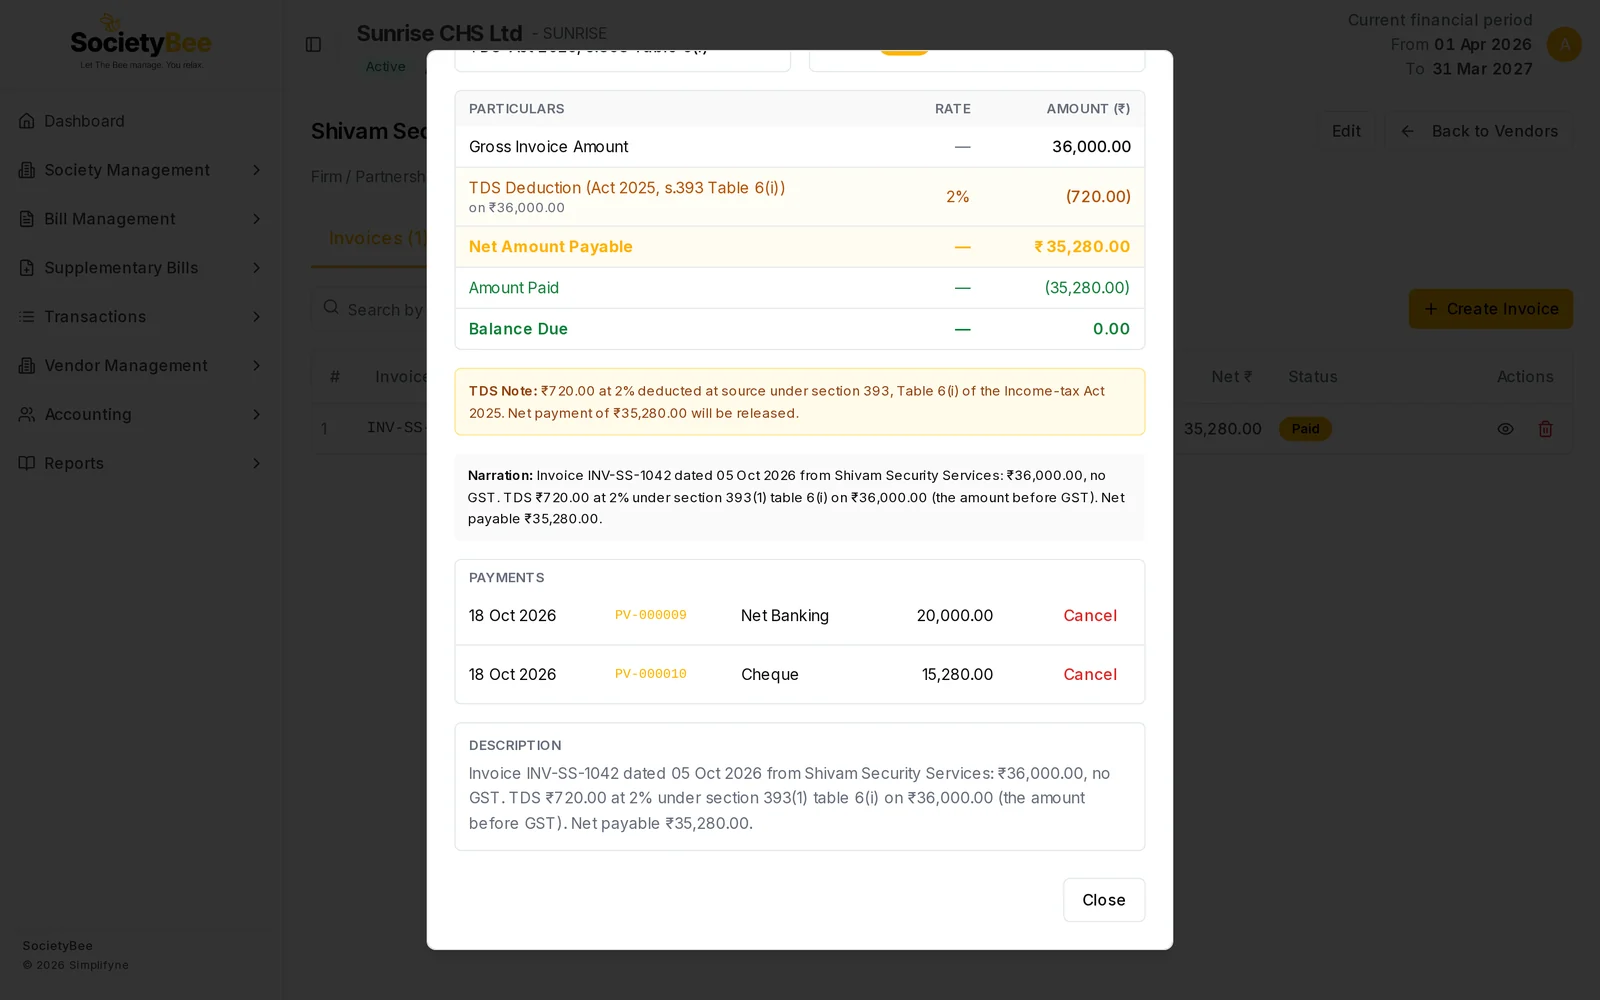Delete invoice with the trash icon
The width and height of the screenshot is (1600, 1000).
tap(1545, 429)
